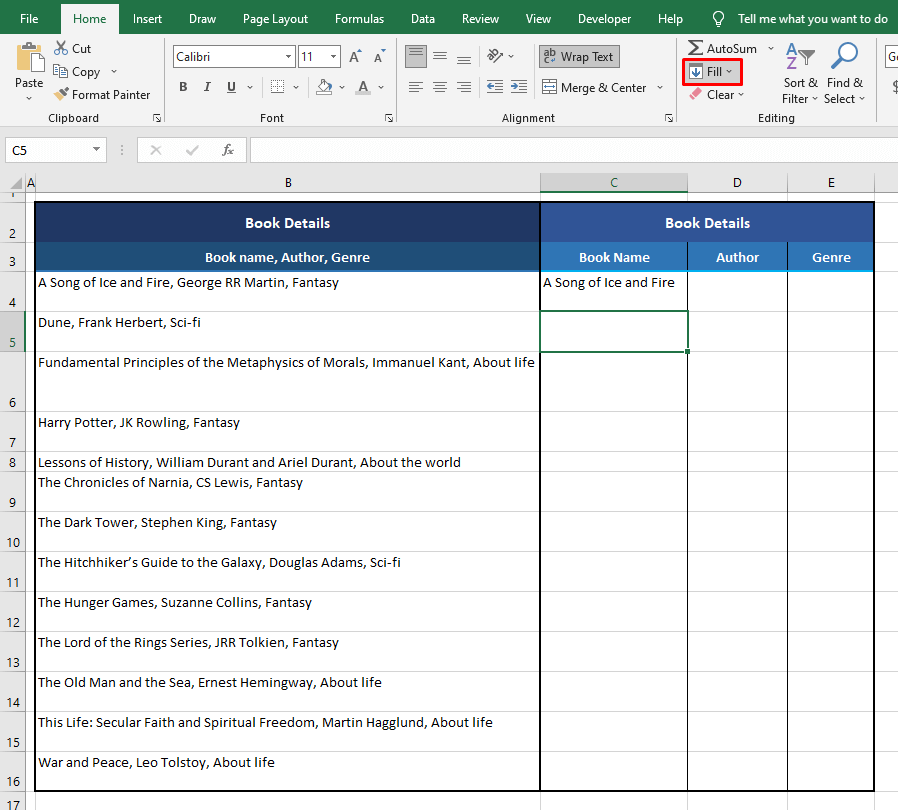Image resolution: width=898 pixels, height=810 pixels.
Task: Click the Increase Font Size icon
Action: tap(352, 56)
